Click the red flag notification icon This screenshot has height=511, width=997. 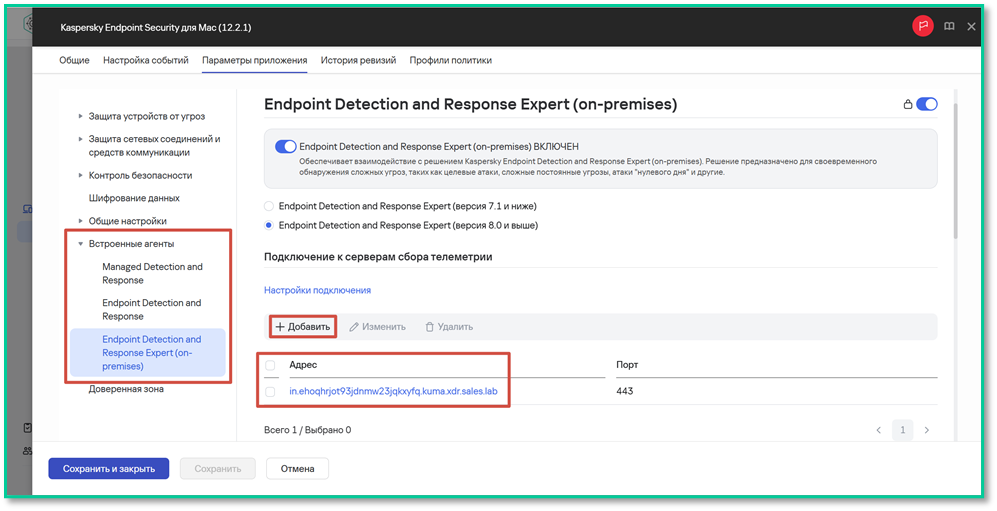(x=923, y=26)
